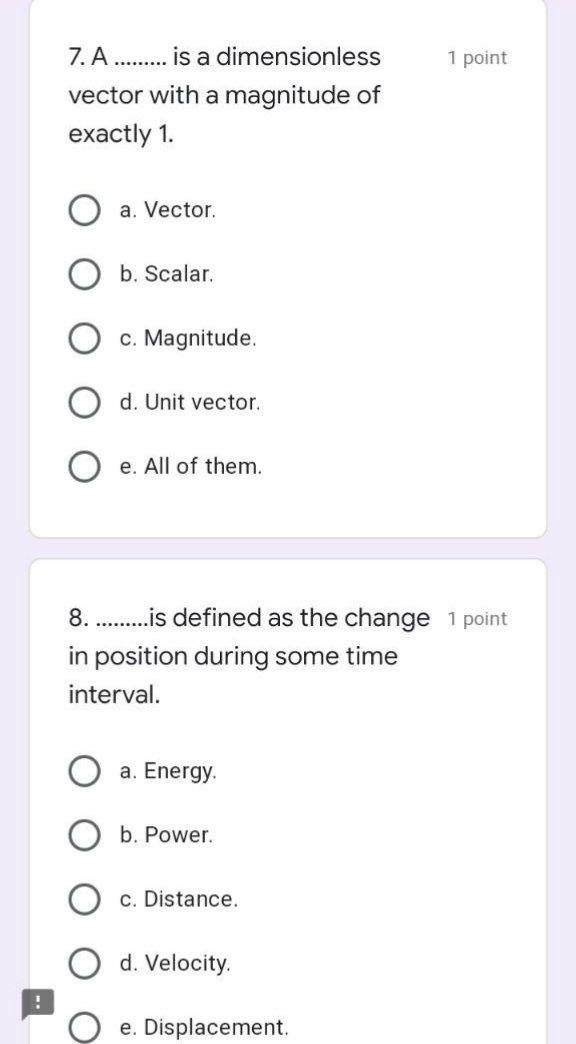Click the question 7 answer card area
The image size is (576, 1044).
point(288,270)
